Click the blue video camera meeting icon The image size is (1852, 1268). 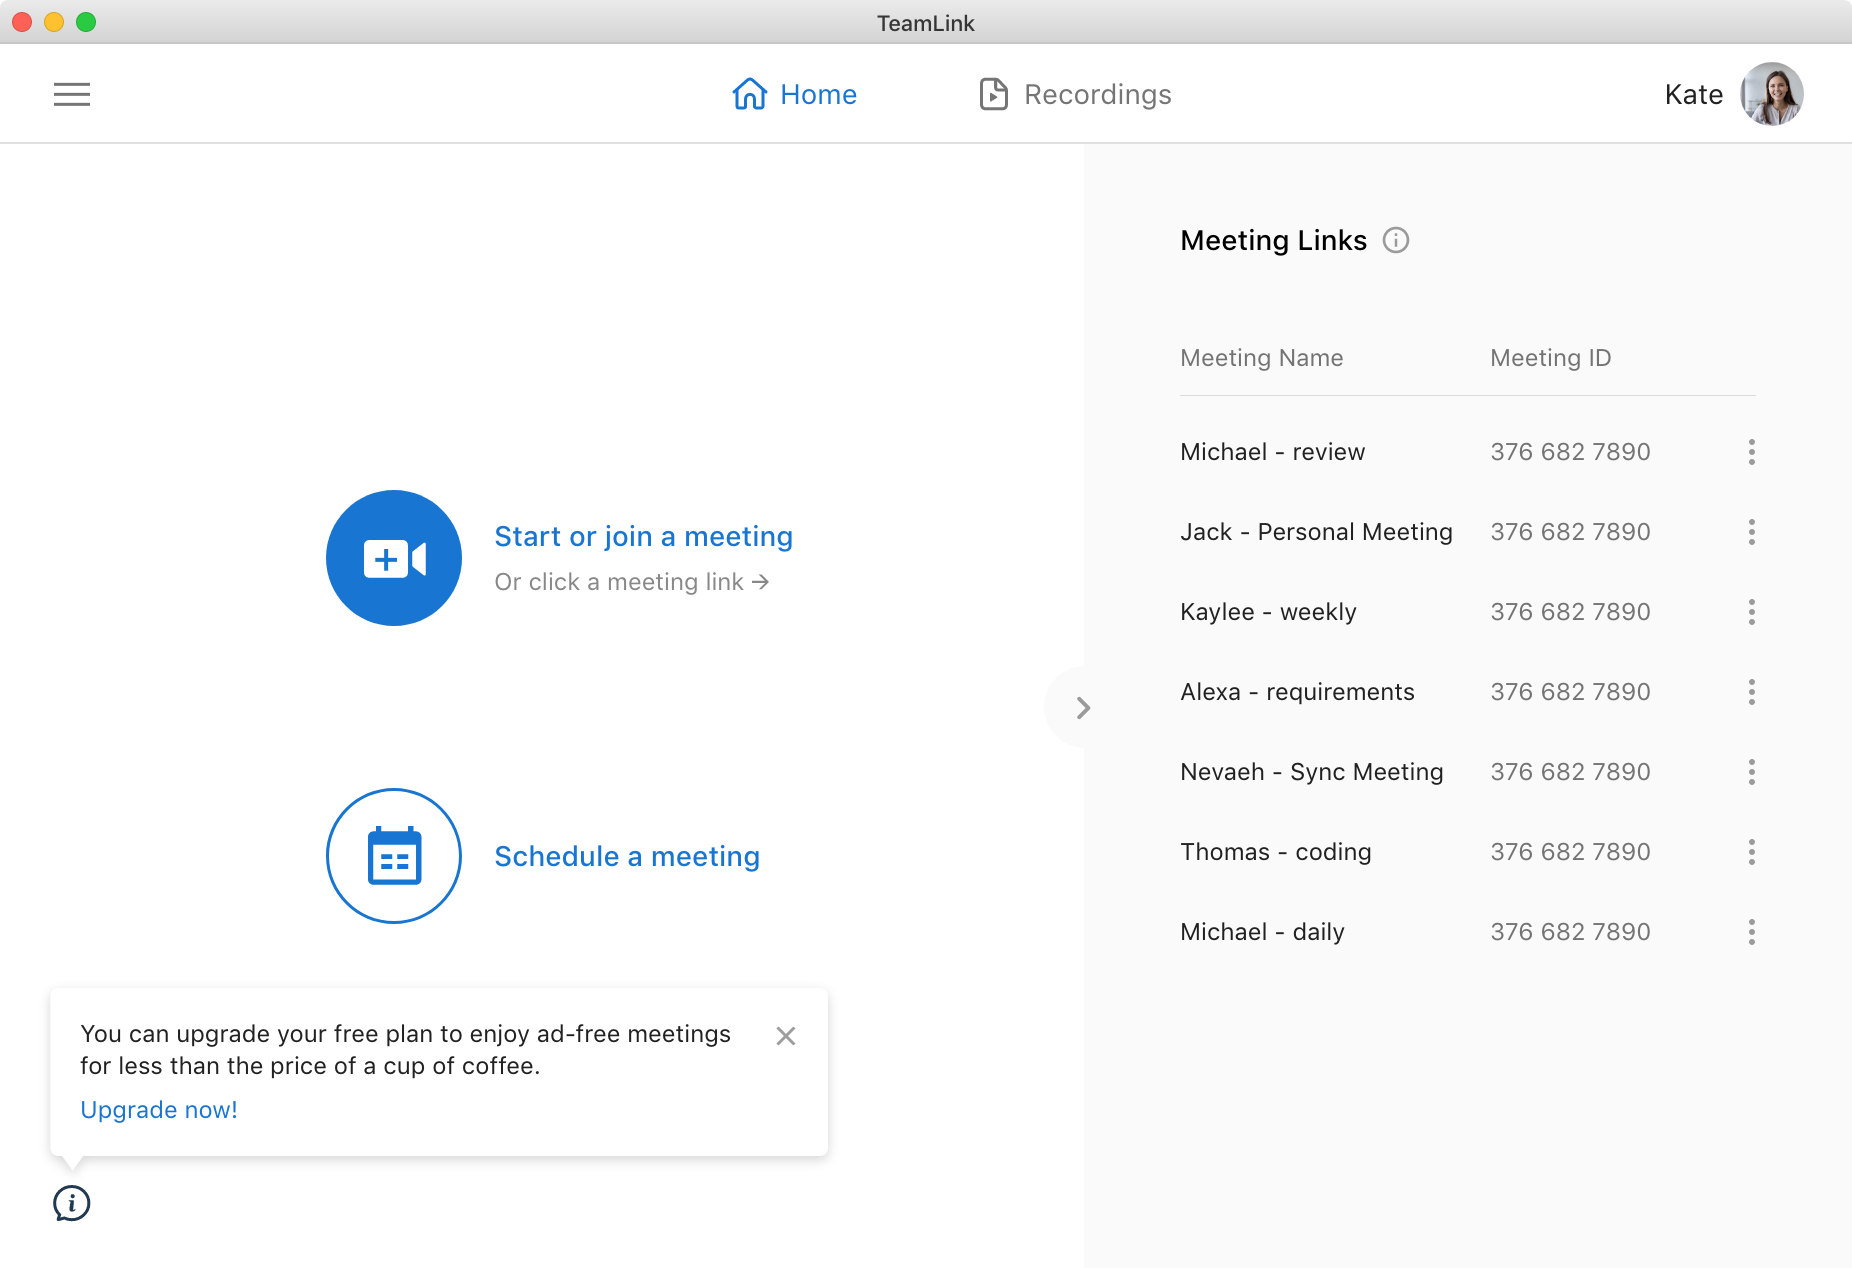point(394,558)
